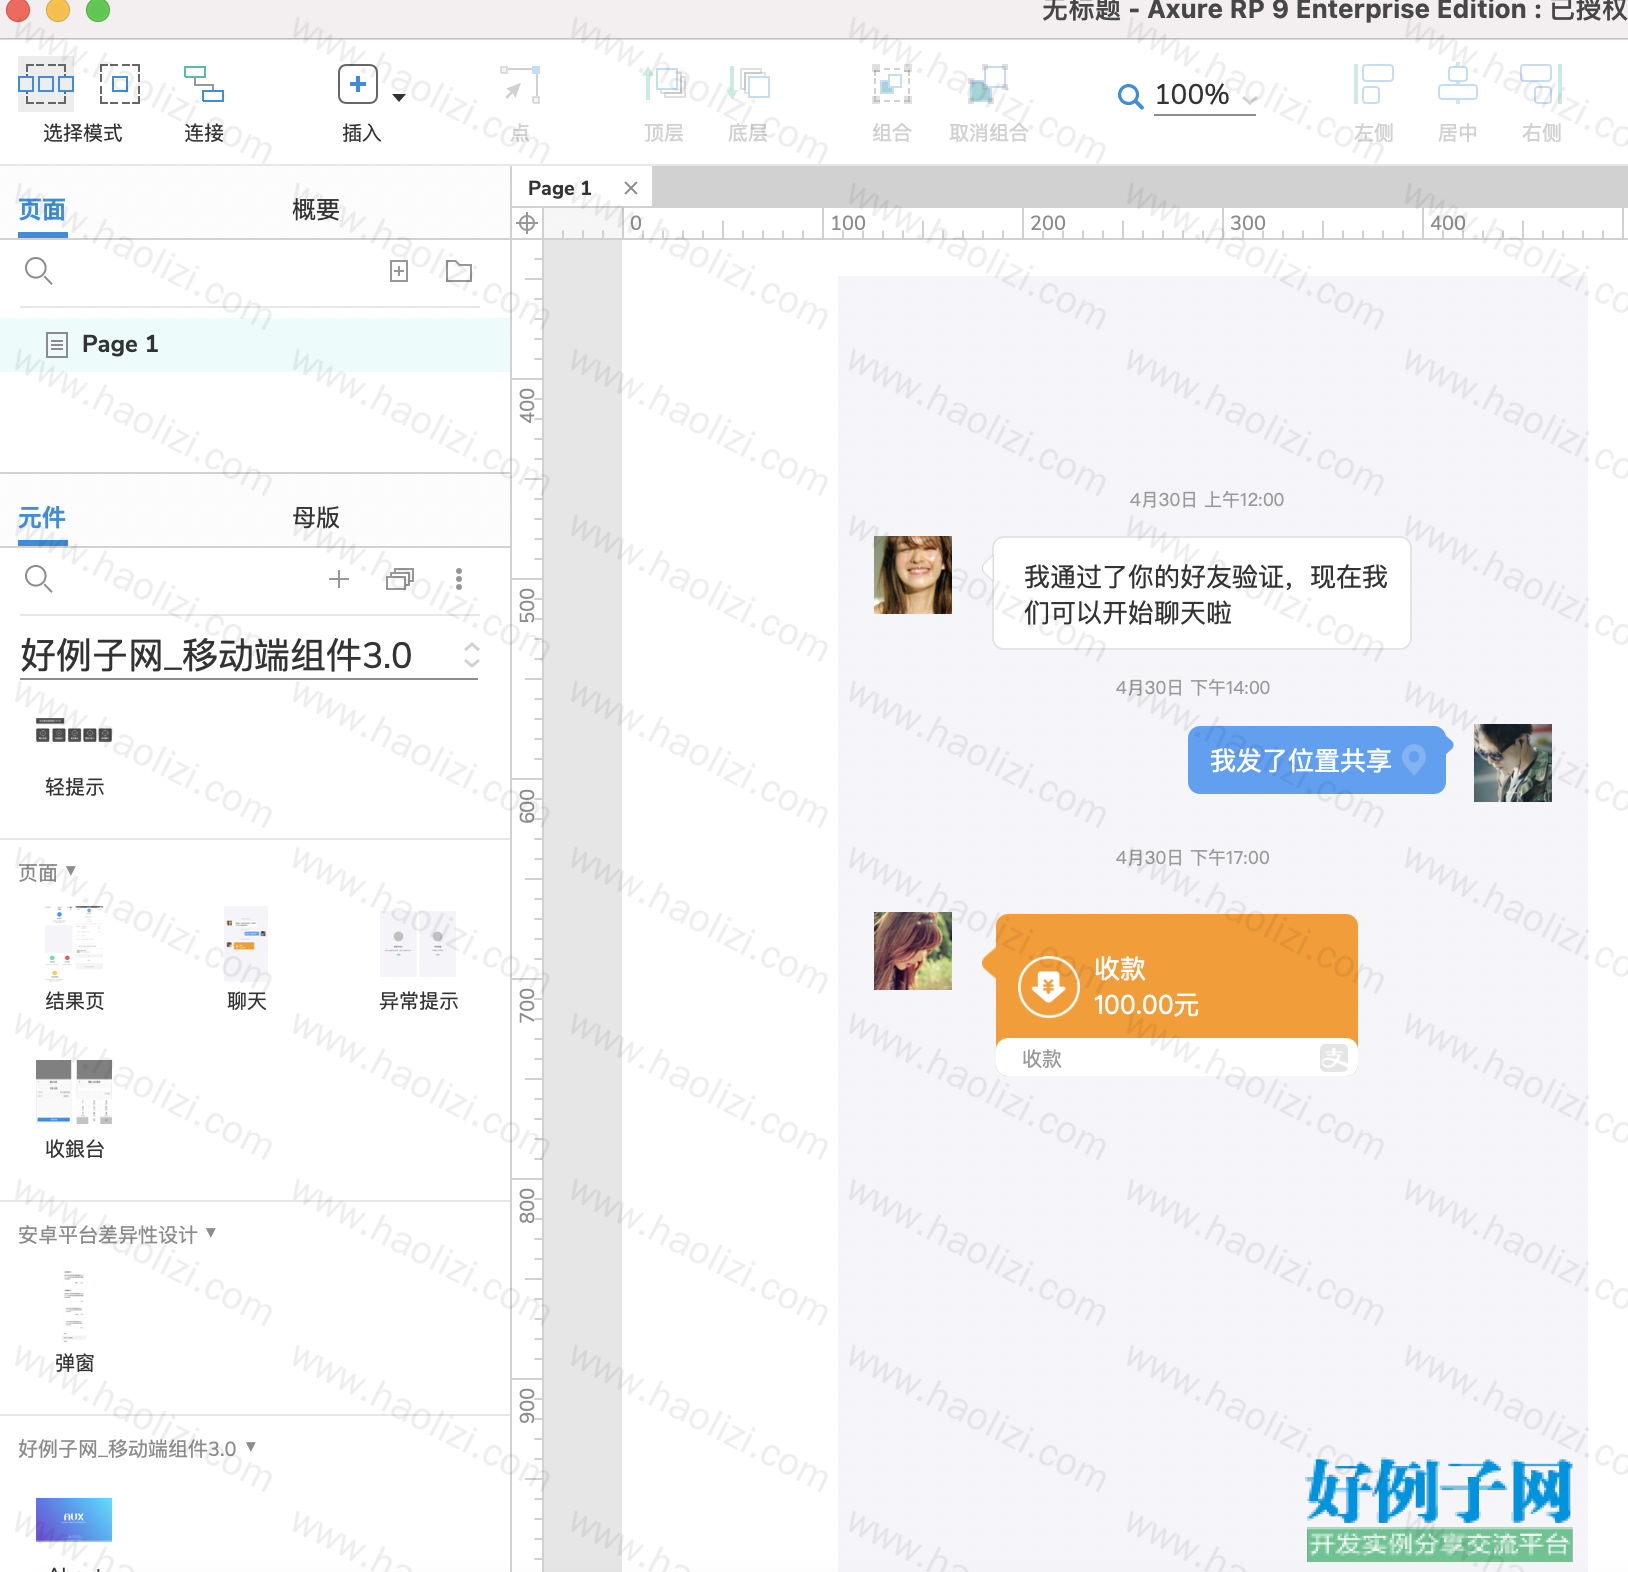Click the yen payment circle icon
Screen dimensions: 1628x1572
click(1048, 987)
